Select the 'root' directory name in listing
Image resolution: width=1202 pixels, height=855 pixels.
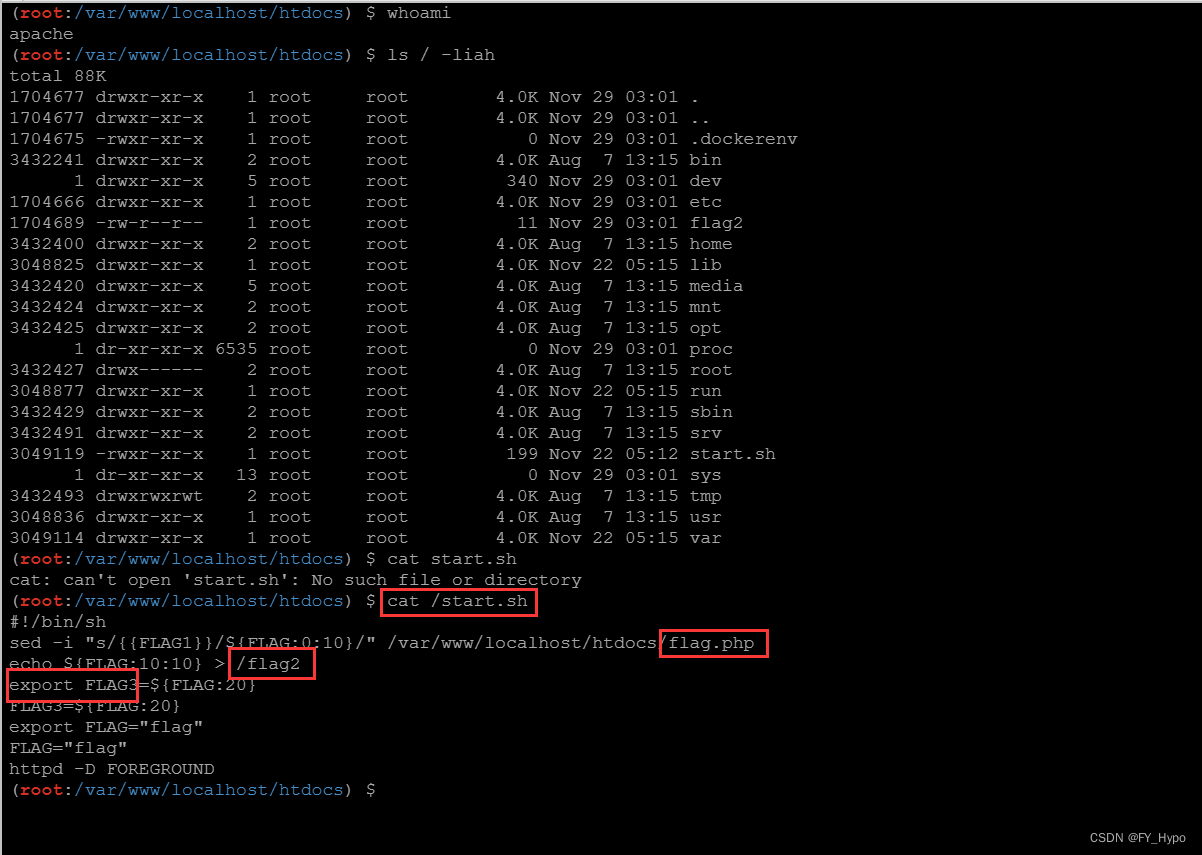[x=710, y=370]
